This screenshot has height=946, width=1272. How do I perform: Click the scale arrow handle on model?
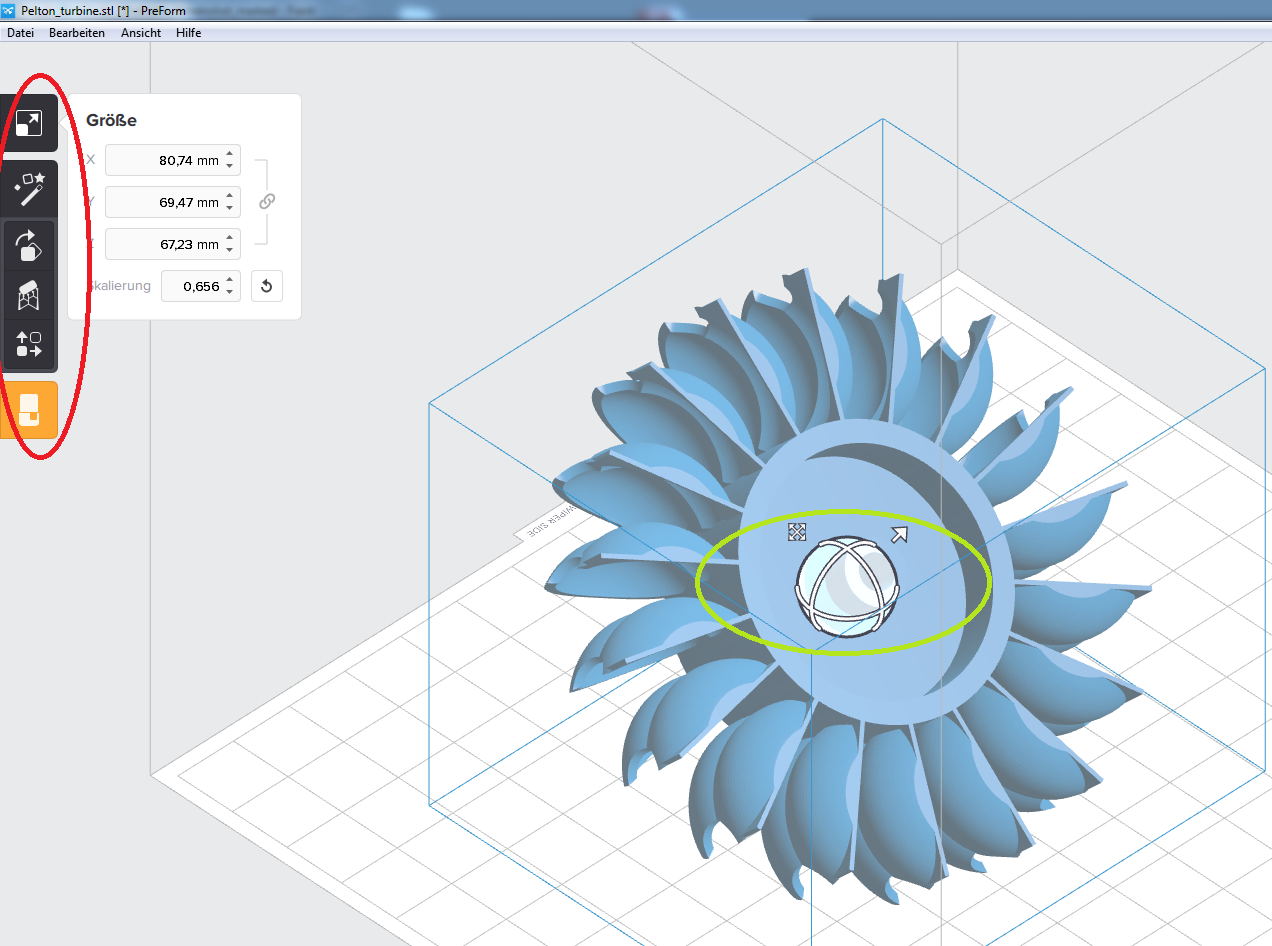click(x=899, y=535)
